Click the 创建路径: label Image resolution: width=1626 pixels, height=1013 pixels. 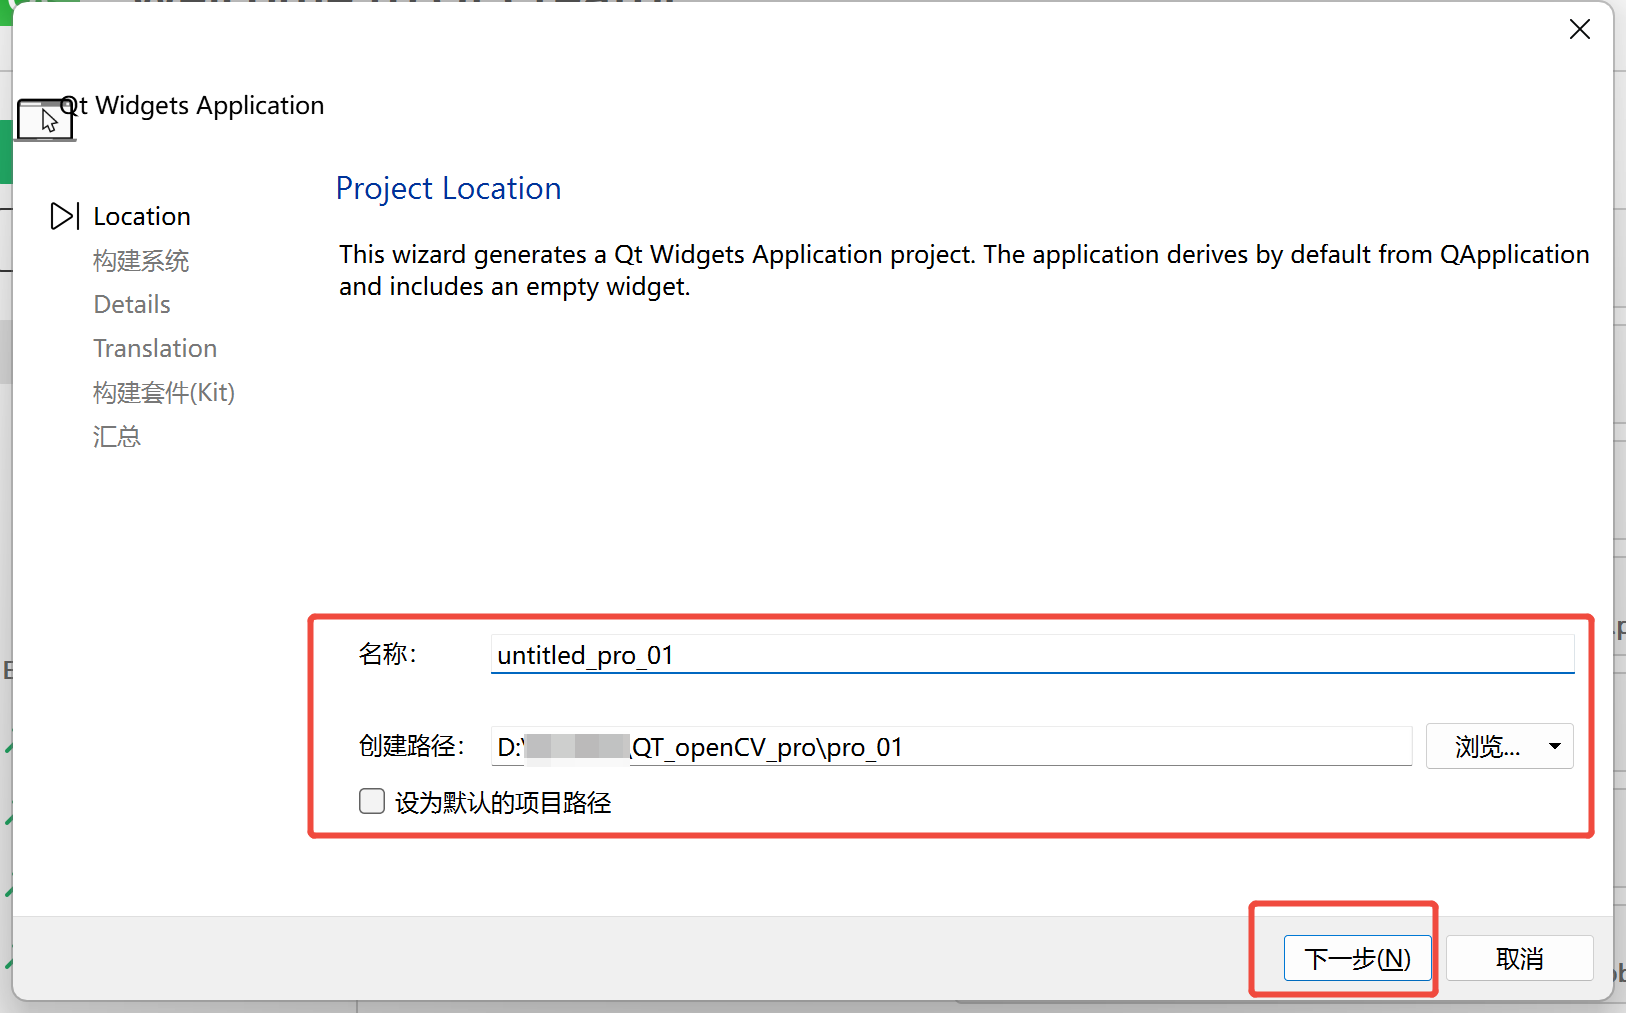coord(412,746)
